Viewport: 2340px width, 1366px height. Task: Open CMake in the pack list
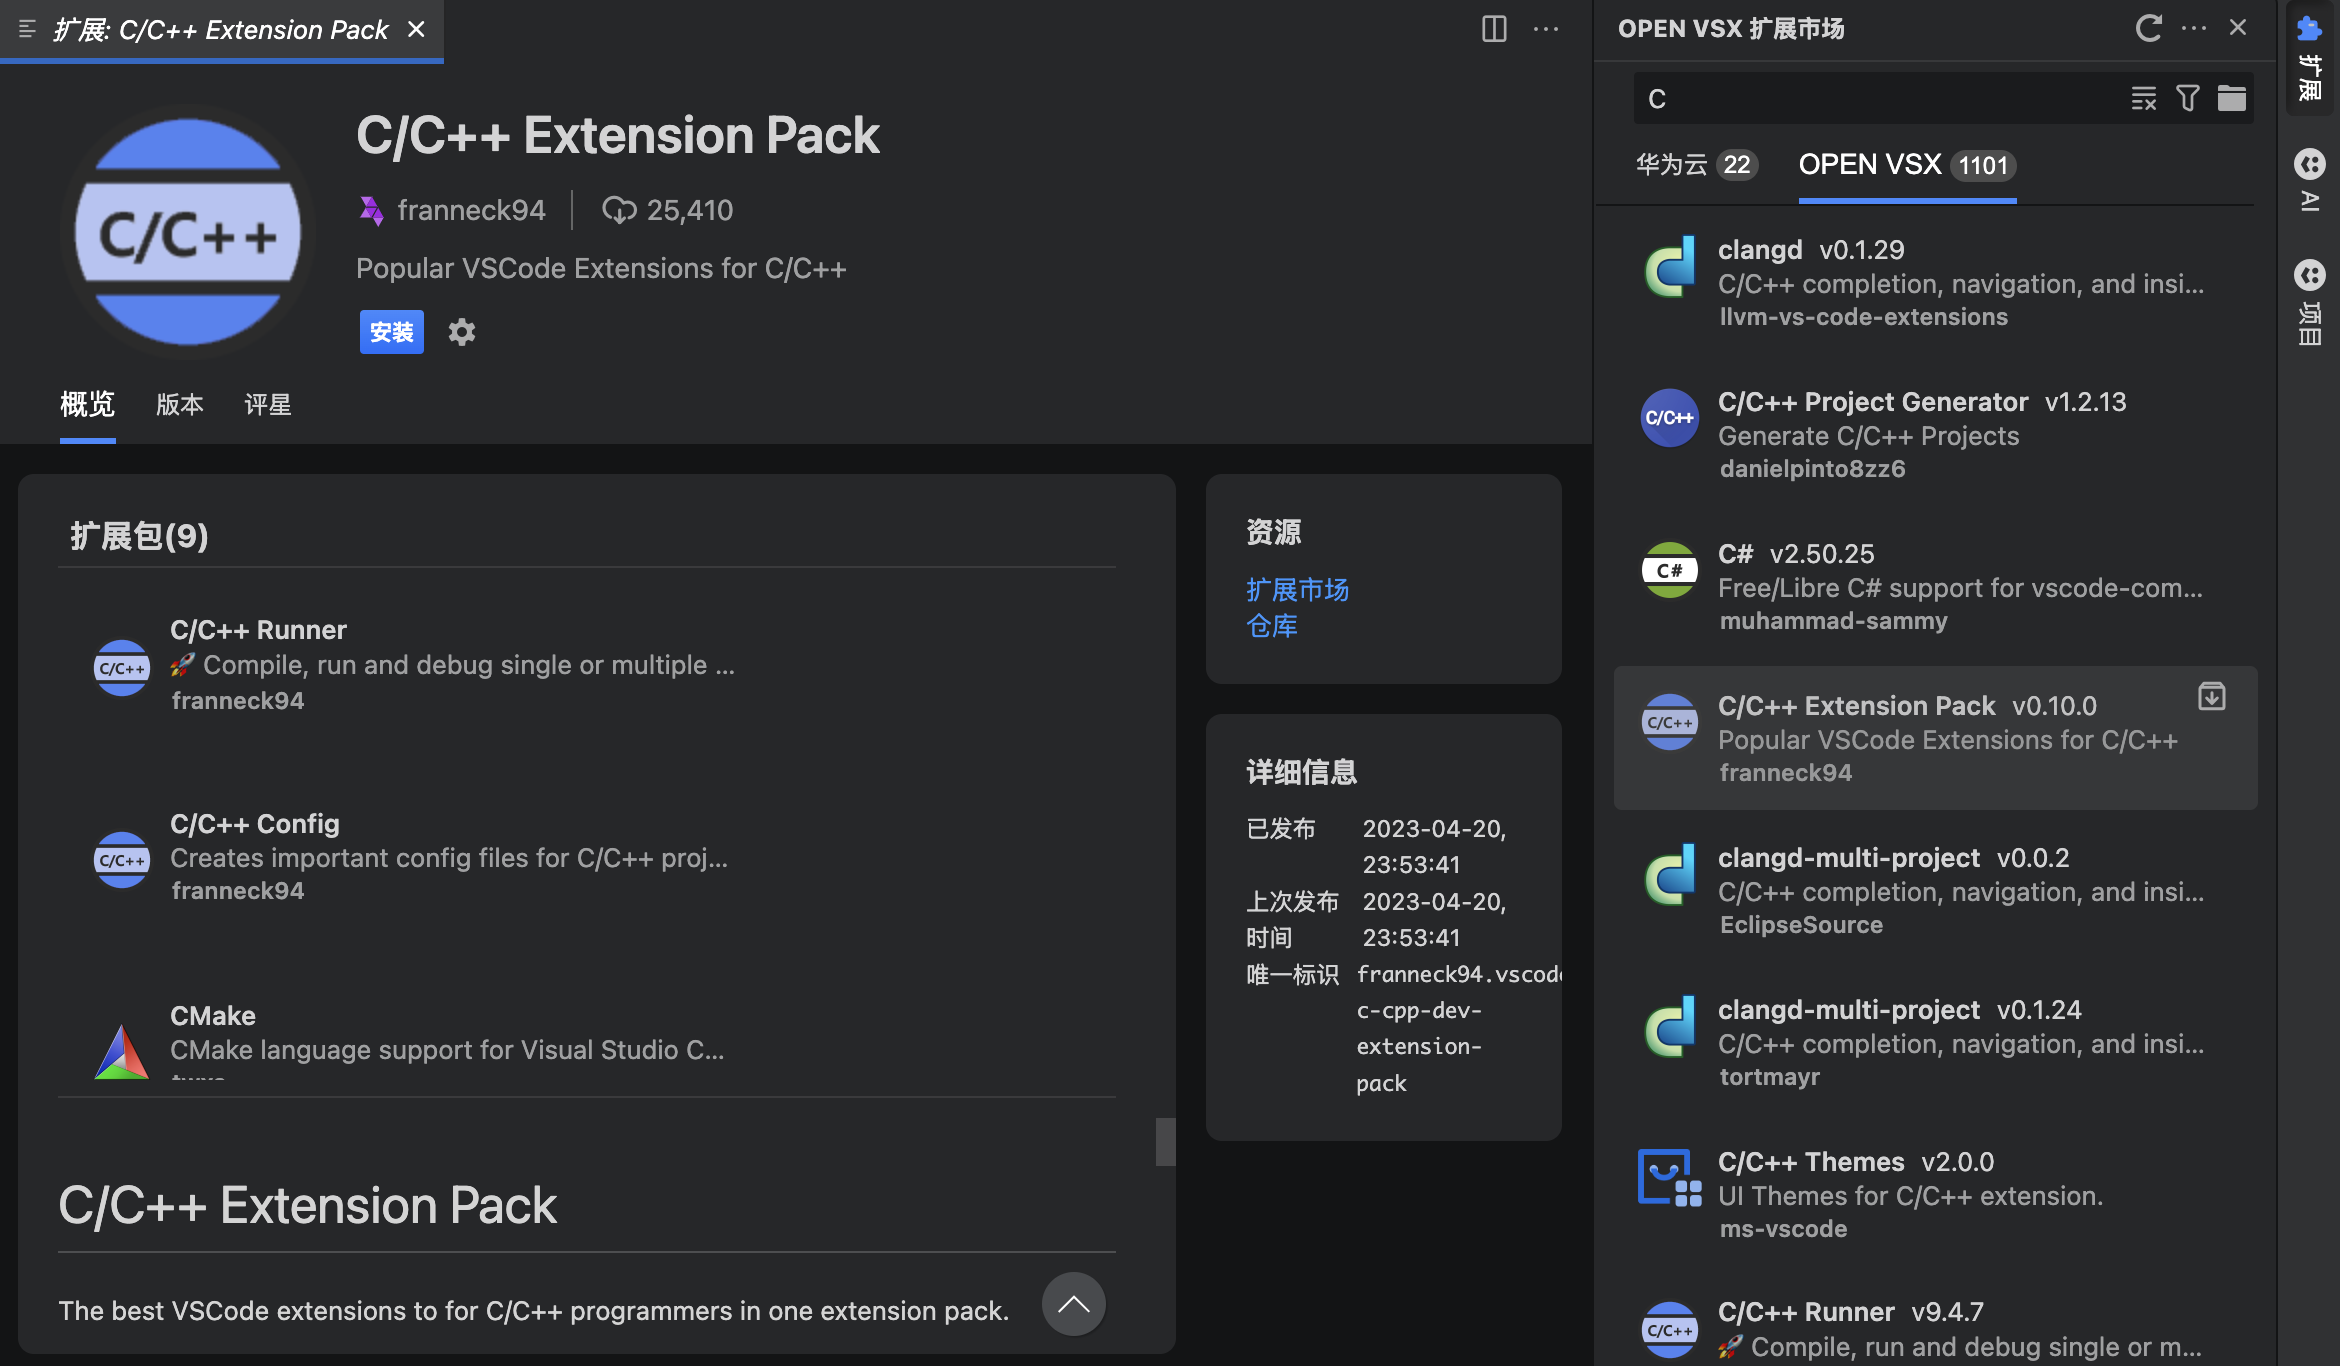586,1040
